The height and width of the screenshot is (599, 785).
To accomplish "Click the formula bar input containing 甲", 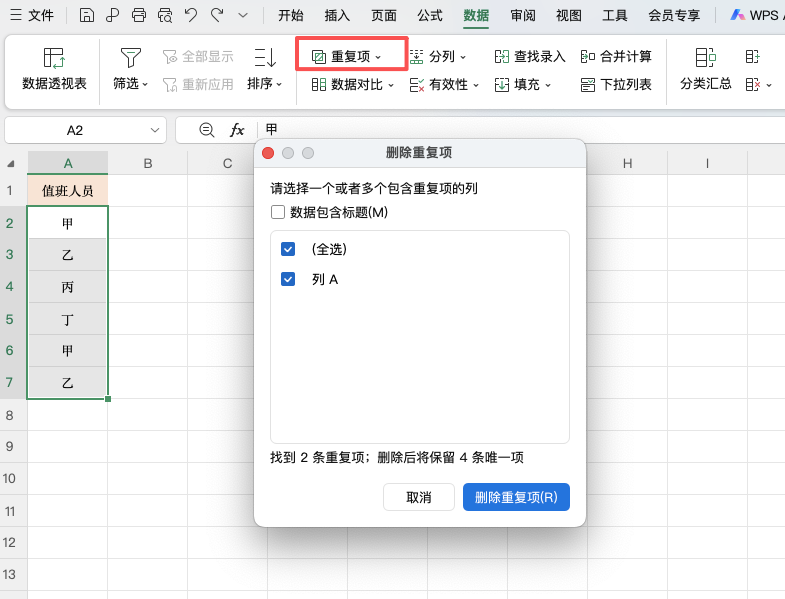I will pos(521,130).
